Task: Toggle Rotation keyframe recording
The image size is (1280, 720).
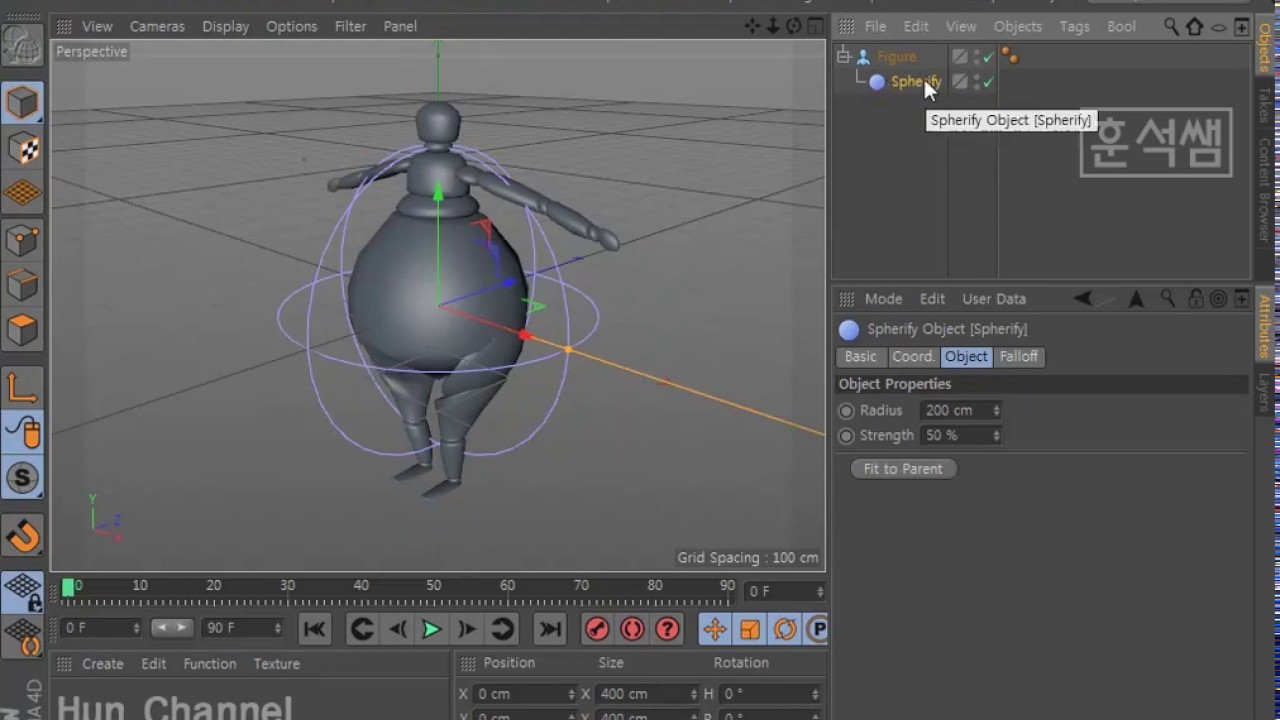Action: click(x=785, y=629)
